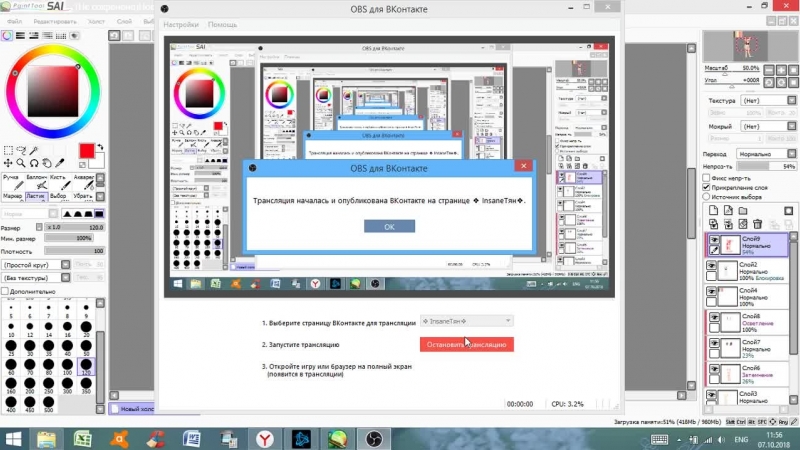The height and width of the screenshot is (450, 800).
Task: Open the Переход blend mode dropdown
Action: coord(766,154)
